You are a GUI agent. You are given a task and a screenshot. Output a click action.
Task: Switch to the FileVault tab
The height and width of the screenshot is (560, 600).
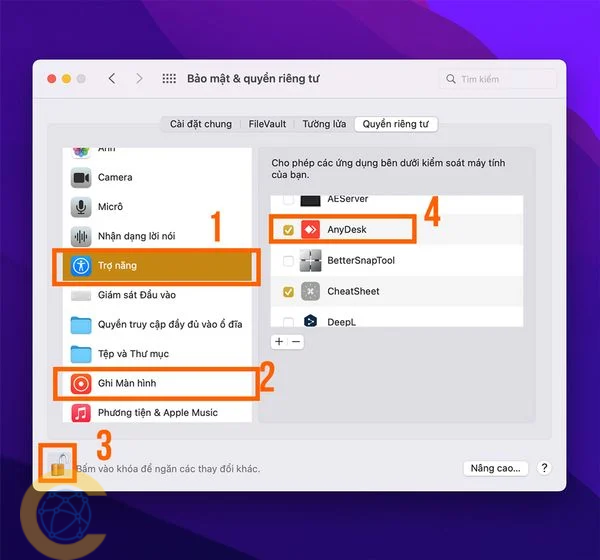point(267,124)
